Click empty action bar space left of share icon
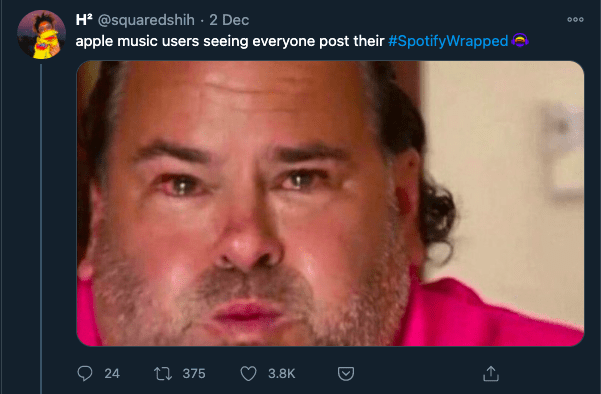 (418, 374)
